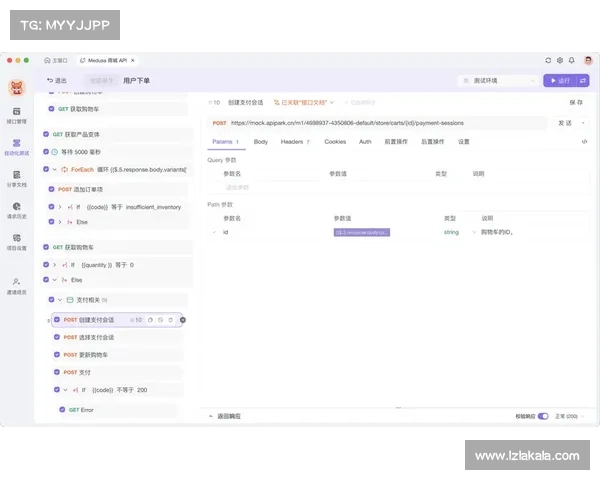This screenshot has width=600, height=480.
Task: Click the clock icon of the wait step
Action: (x=55, y=152)
